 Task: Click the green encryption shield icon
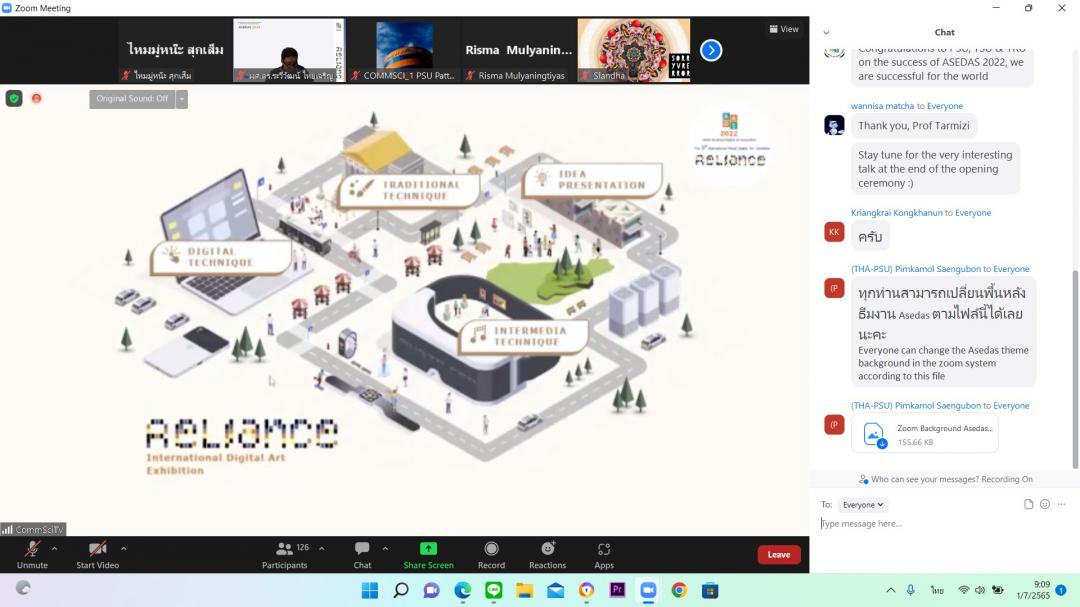click(x=14, y=98)
